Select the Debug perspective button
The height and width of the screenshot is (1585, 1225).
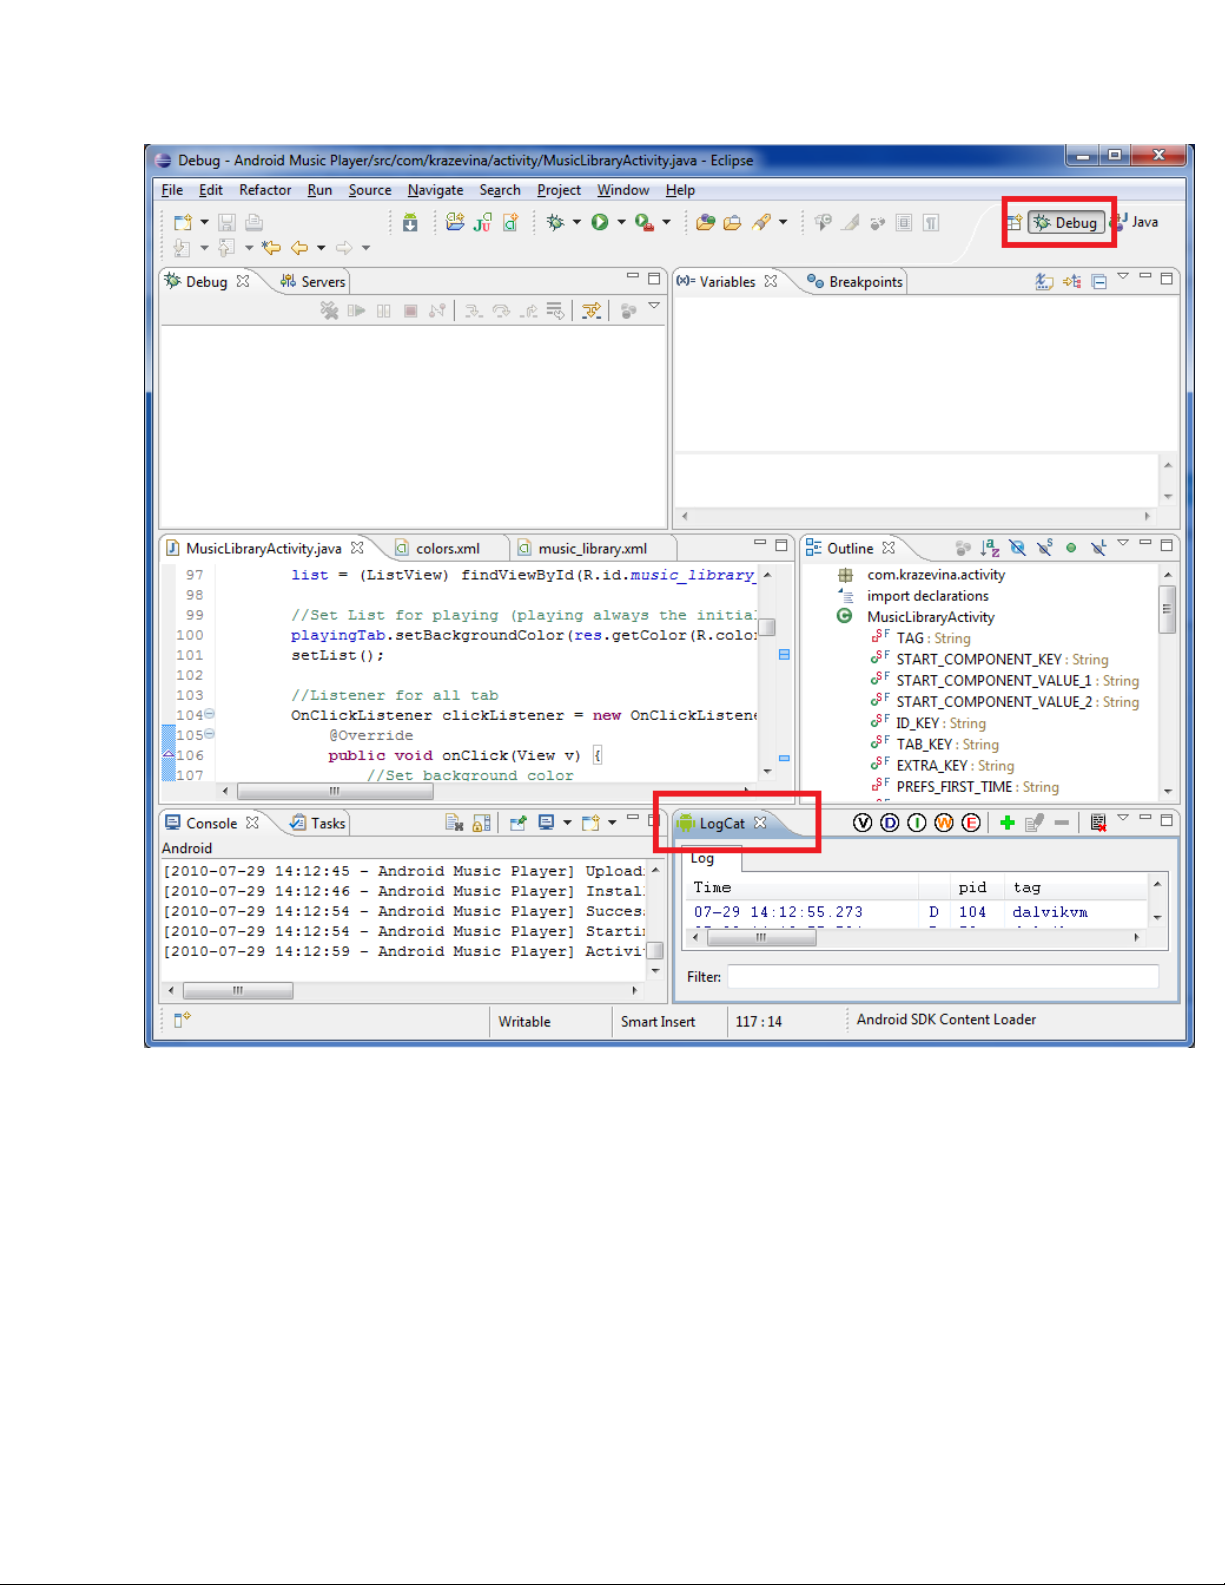[1066, 222]
